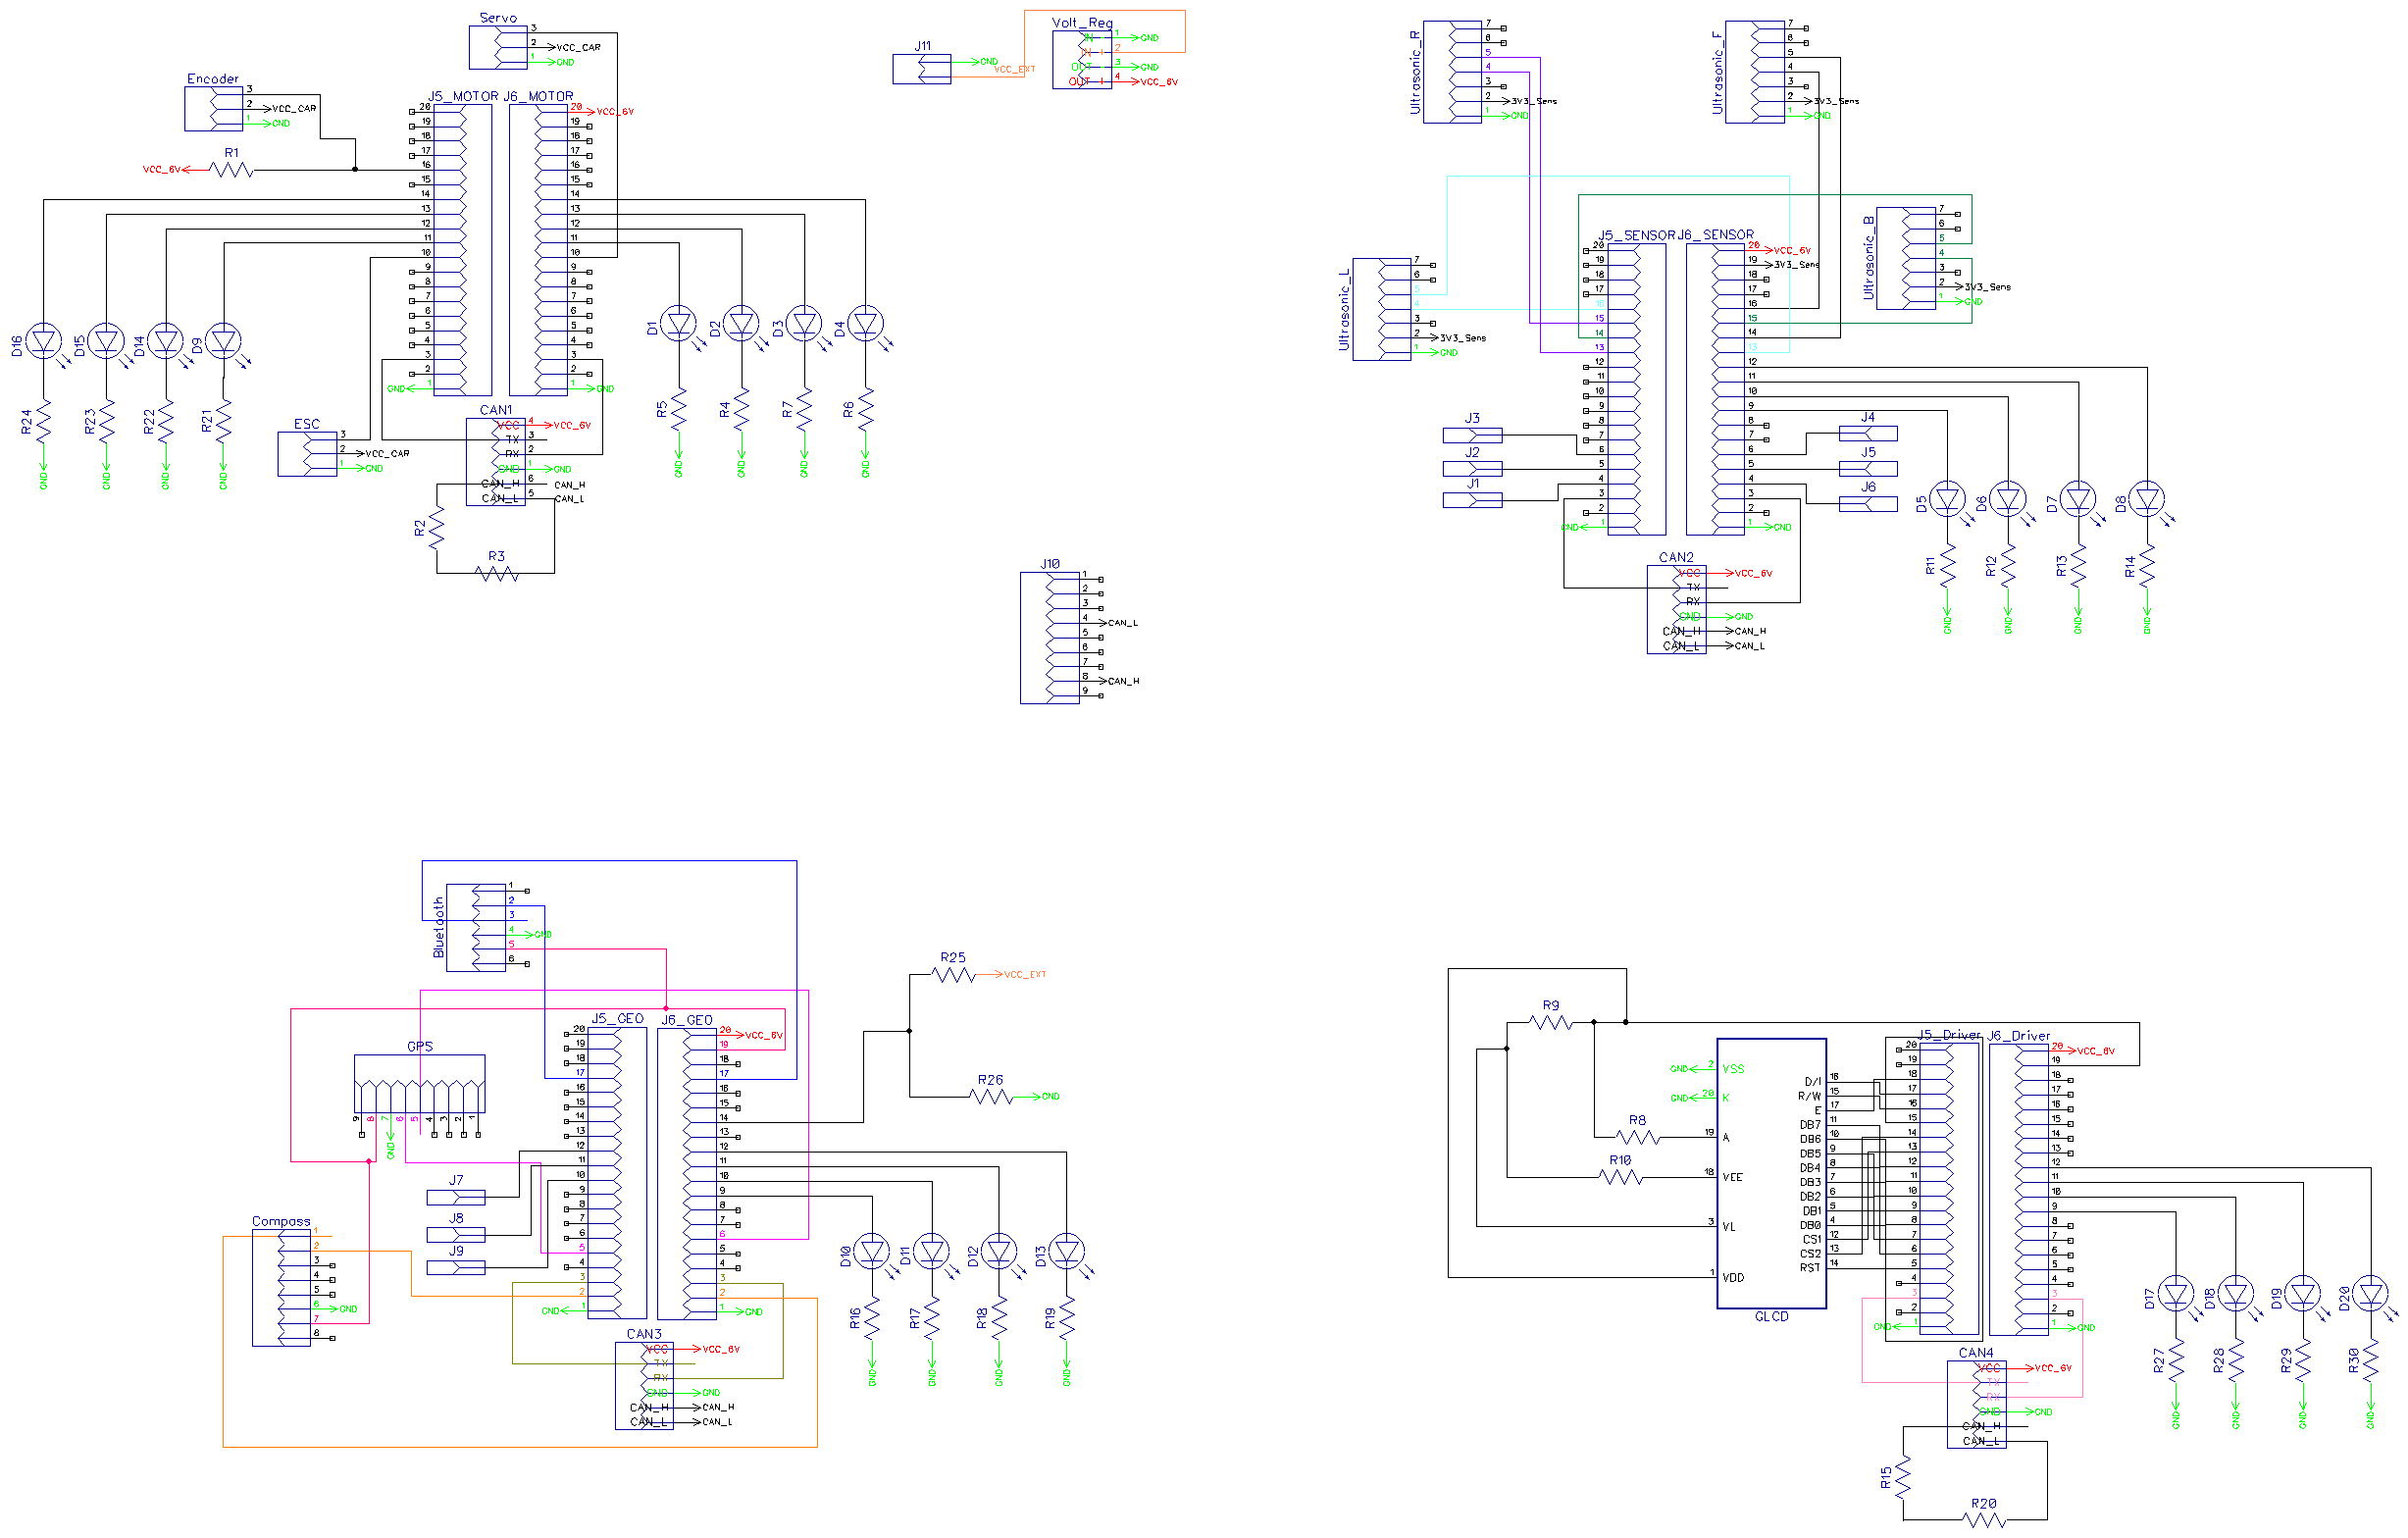Image resolution: width=2408 pixels, height=1538 pixels.
Task: Click the J6_Driver header label
Action: pyautogui.click(x=2019, y=1036)
